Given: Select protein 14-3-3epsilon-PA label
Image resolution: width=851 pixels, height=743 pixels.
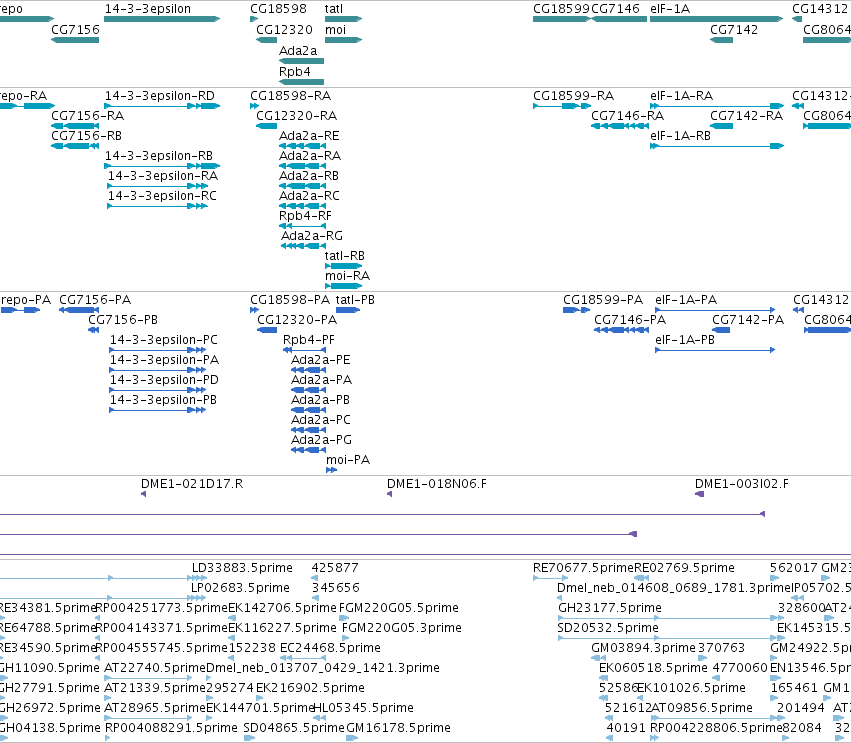Looking at the screenshot, I should 164,360.
